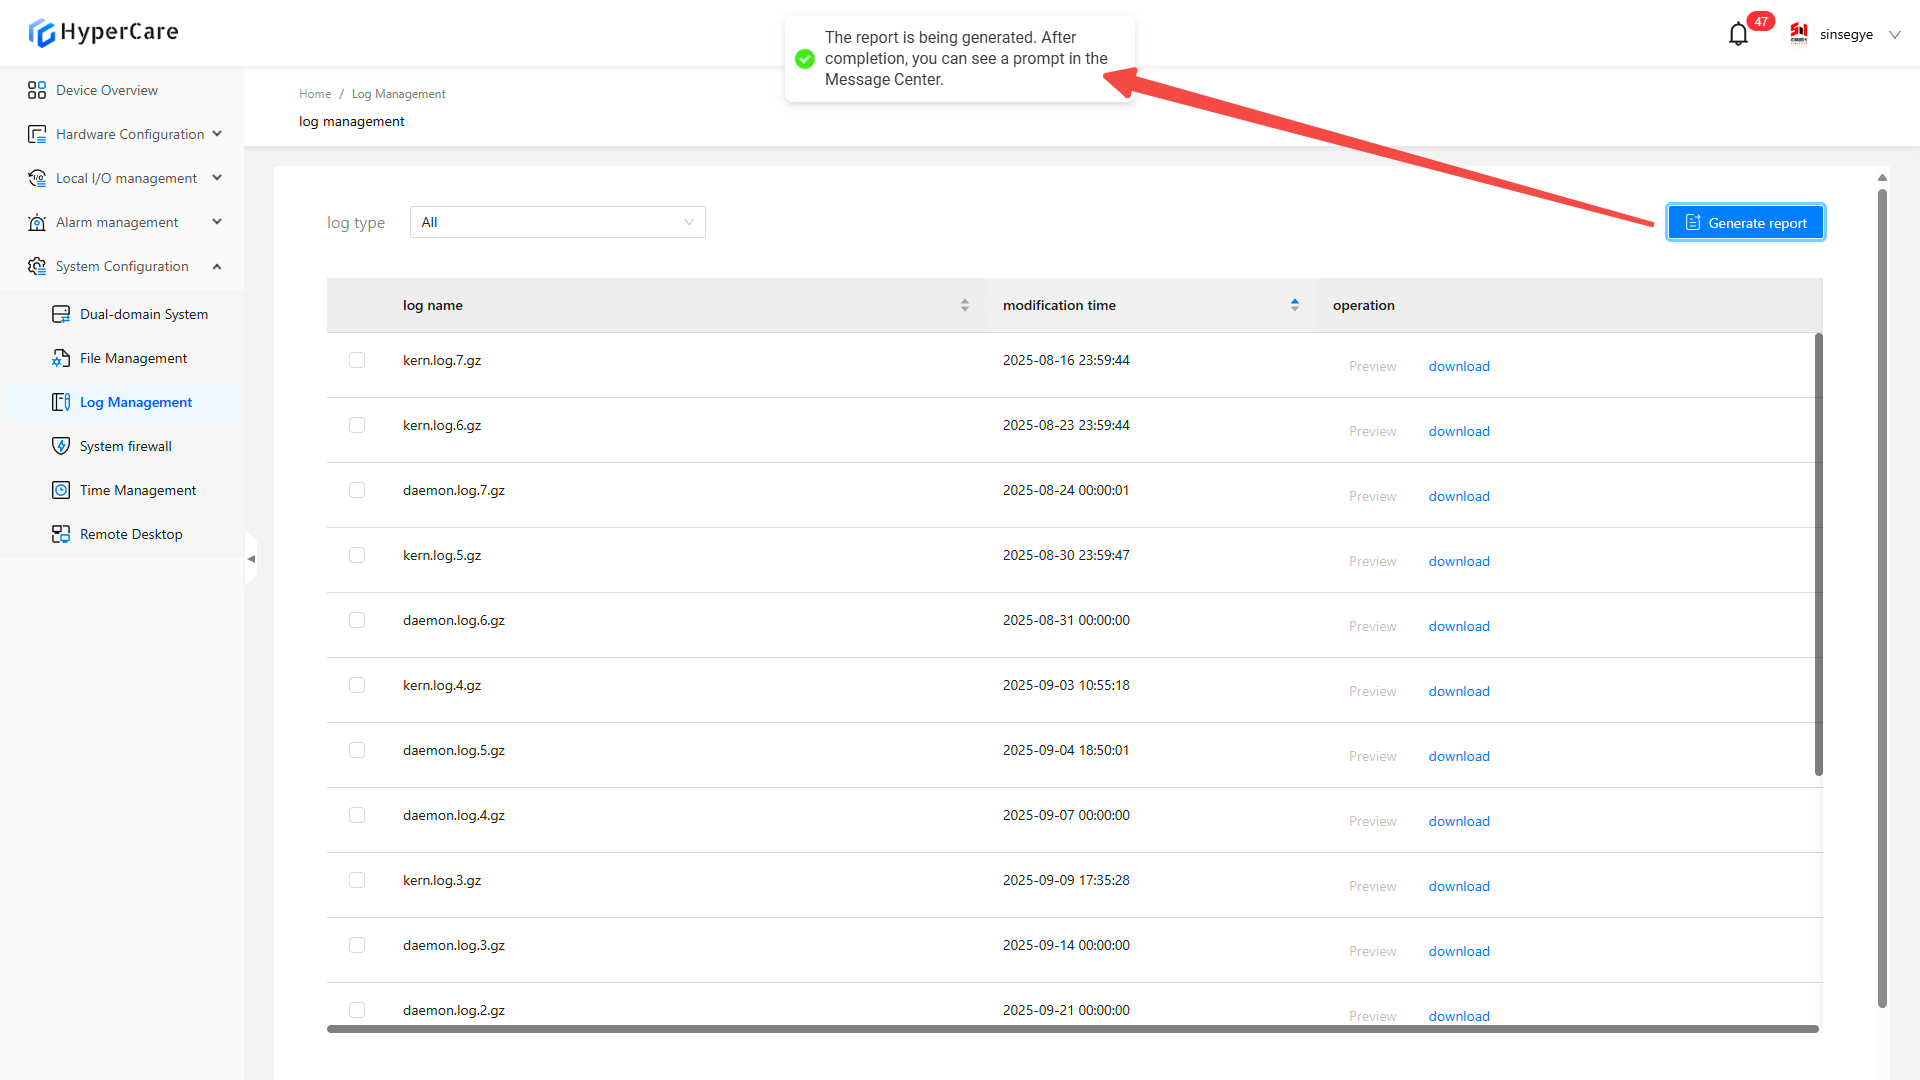Click the Dual-domain System icon
Image resolution: width=1920 pixels, height=1080 pixels.
pyautogui.click(x=61, y=314)
